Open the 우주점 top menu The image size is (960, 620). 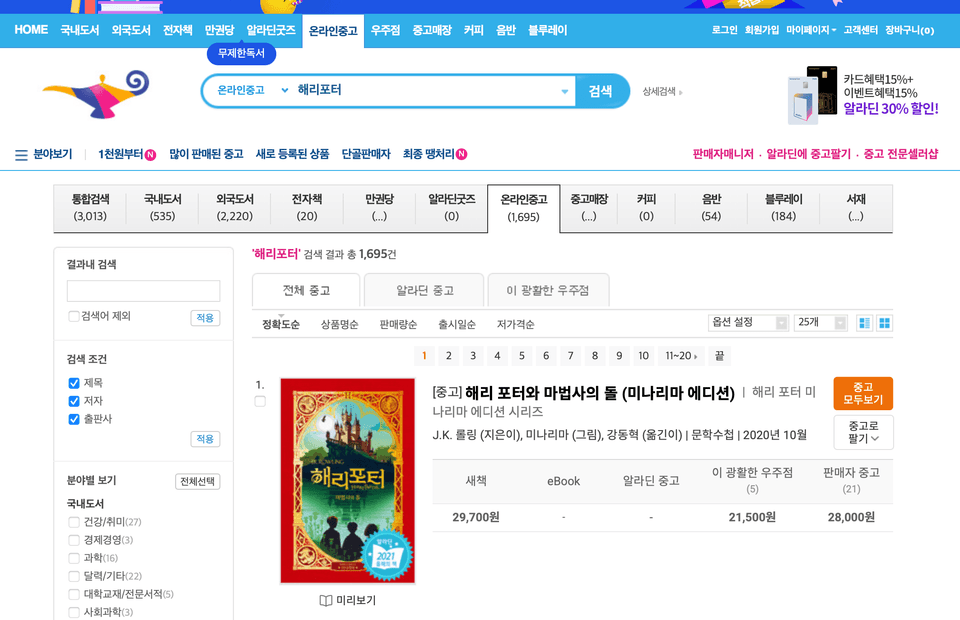[x=385, y=30]
